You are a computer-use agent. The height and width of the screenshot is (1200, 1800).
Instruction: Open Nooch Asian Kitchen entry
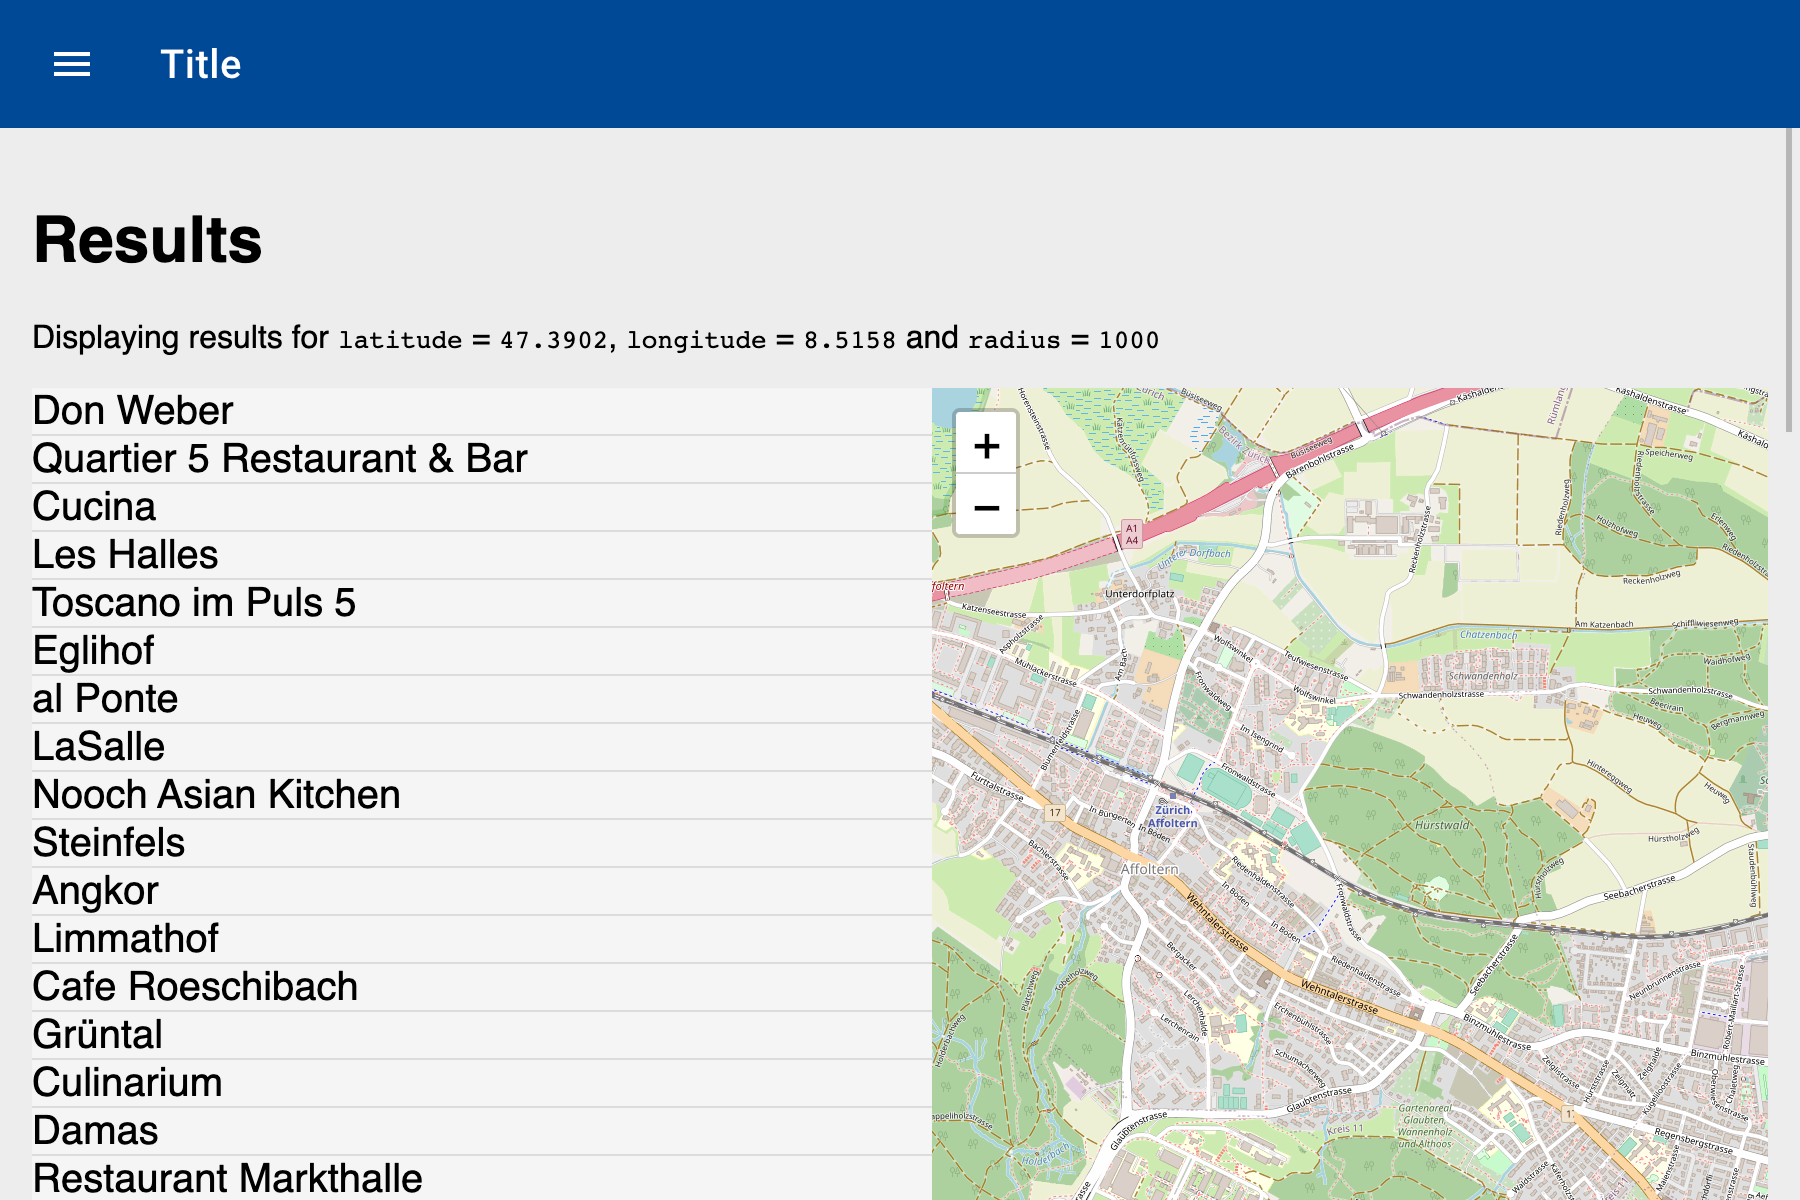coord(216,795)
